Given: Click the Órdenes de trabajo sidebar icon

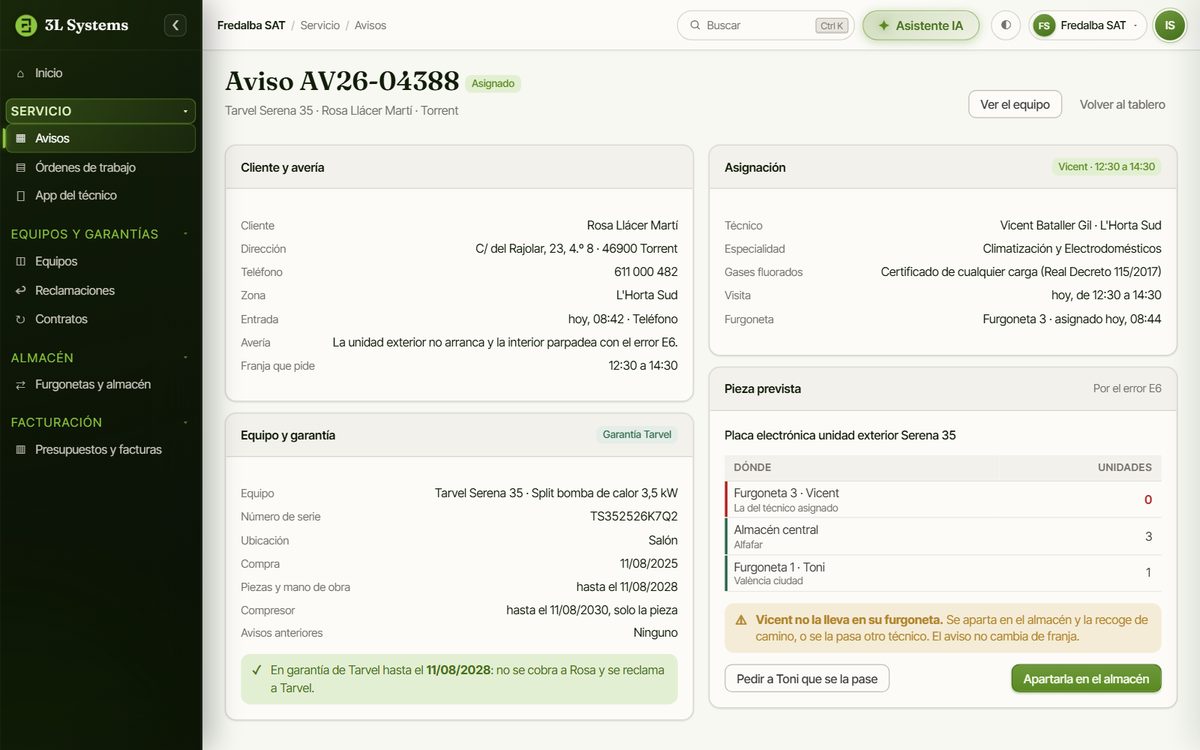Looking at the screenshot, I should tap(21, 168).
